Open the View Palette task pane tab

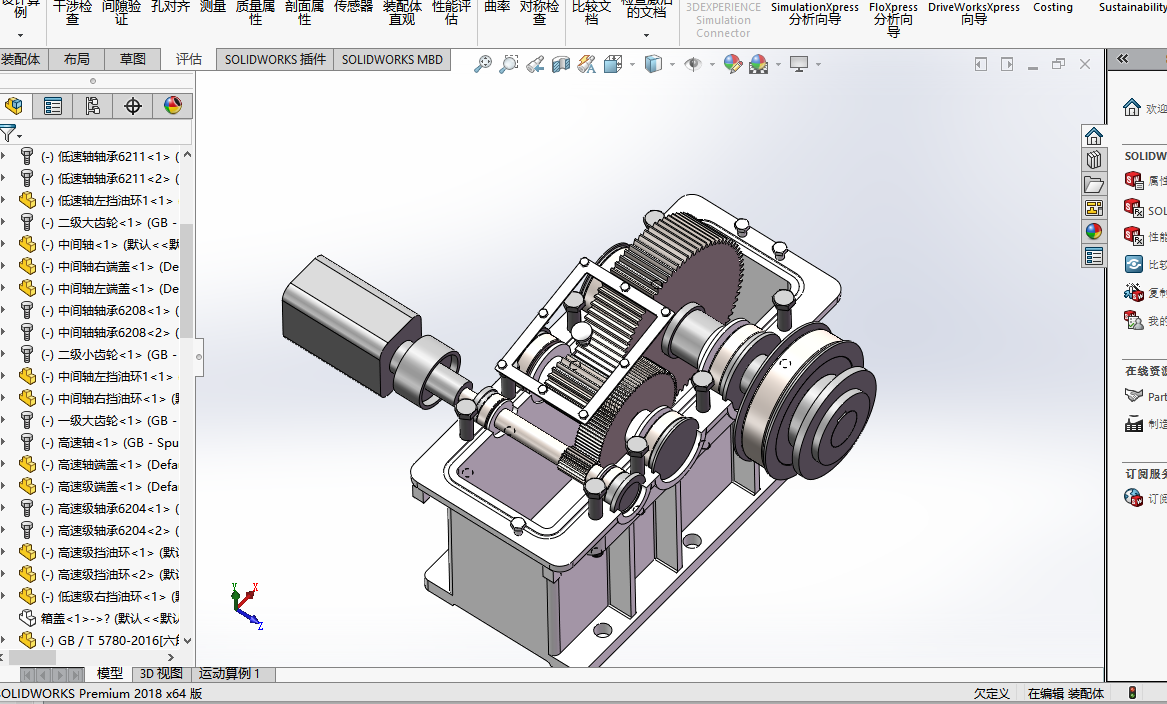[1093, 208]
